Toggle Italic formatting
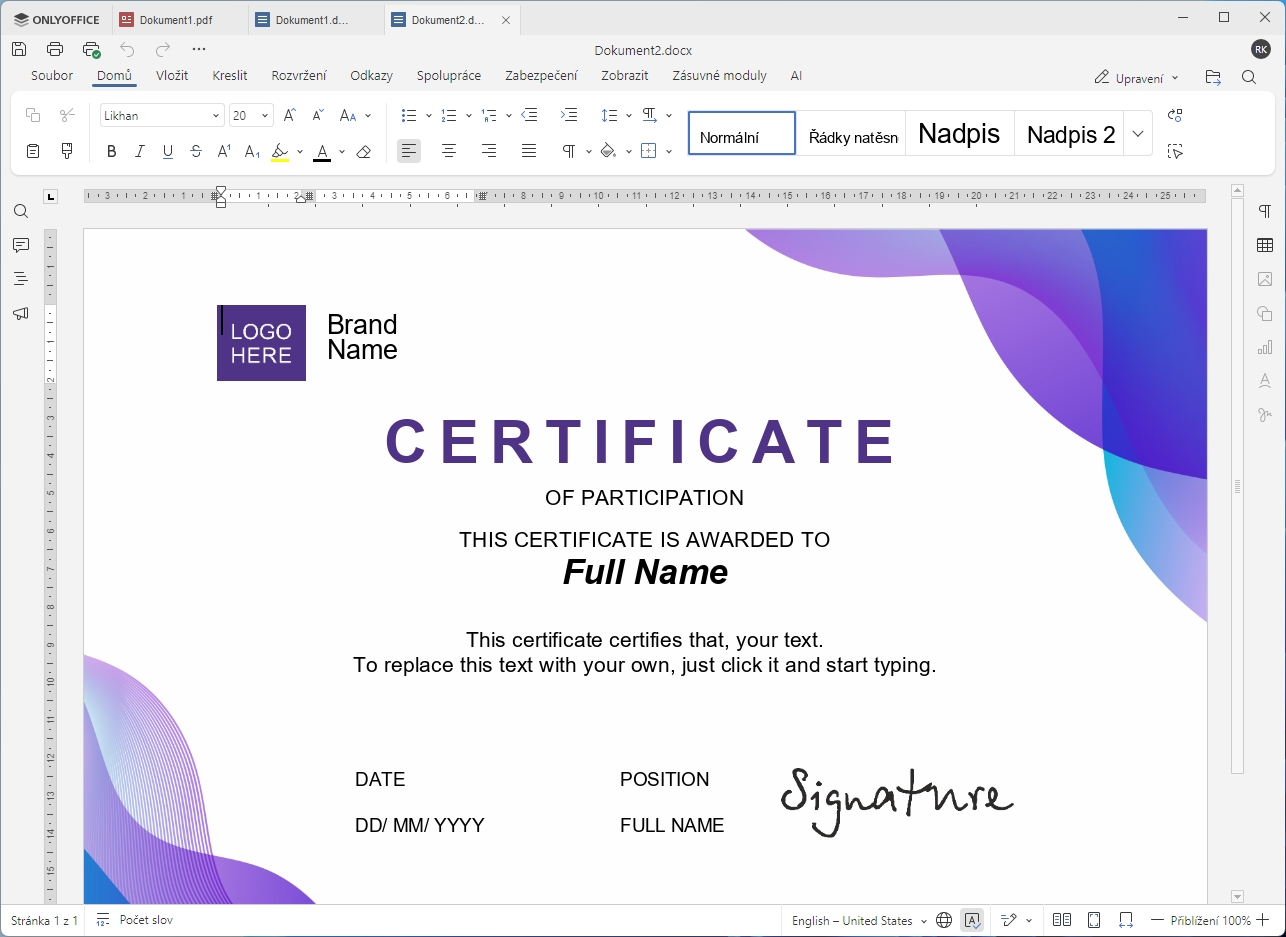 tap(140, 152)
